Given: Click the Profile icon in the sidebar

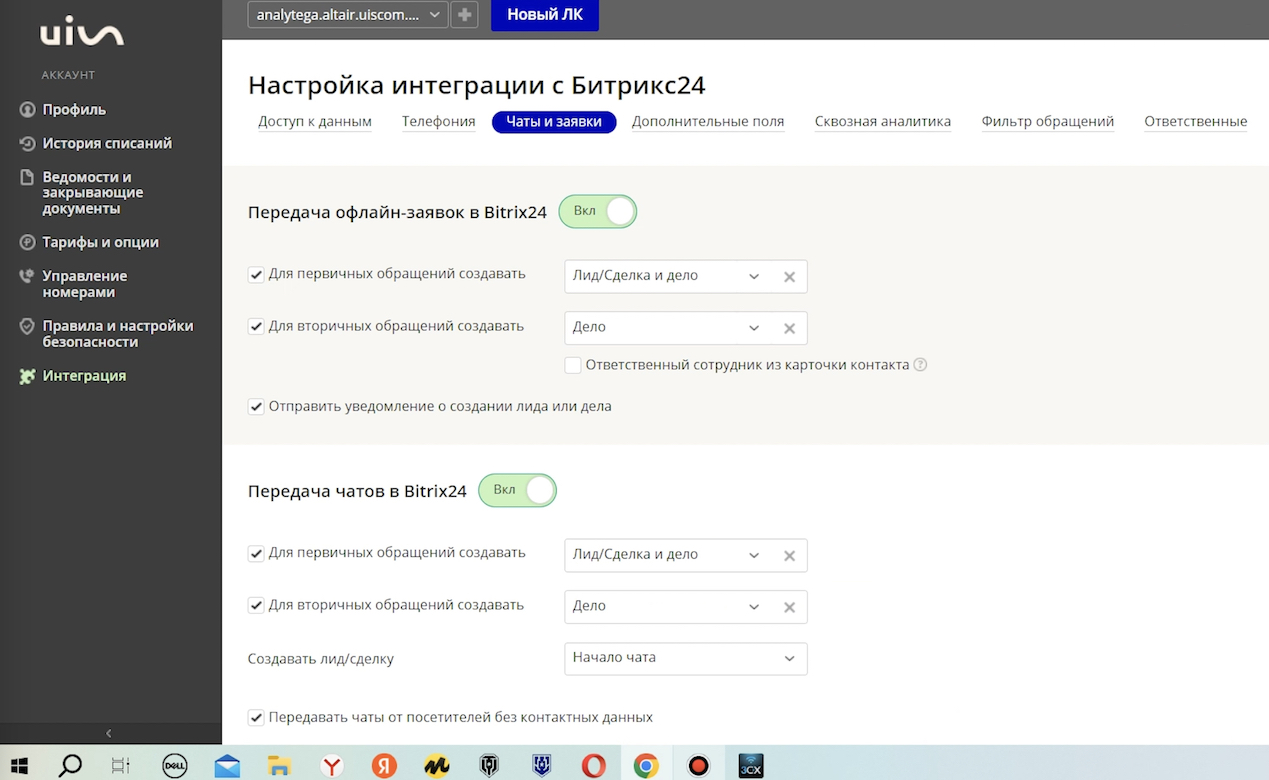Looking at the screenshot, I should (x=27, y=110).
